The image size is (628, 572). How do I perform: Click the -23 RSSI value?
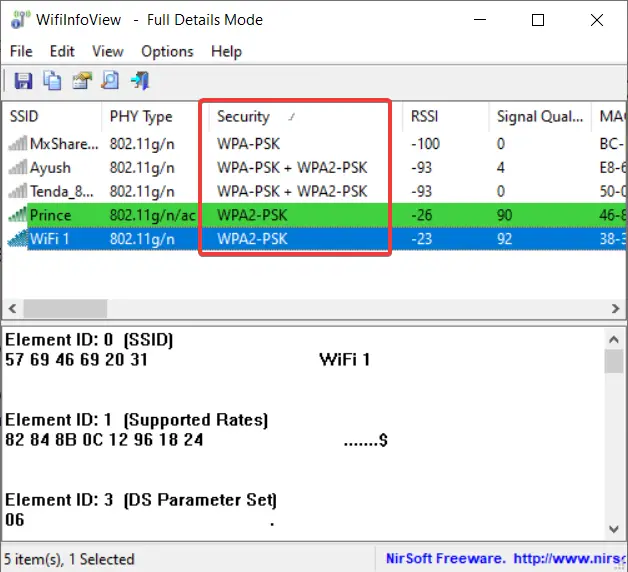pos(421,239)
